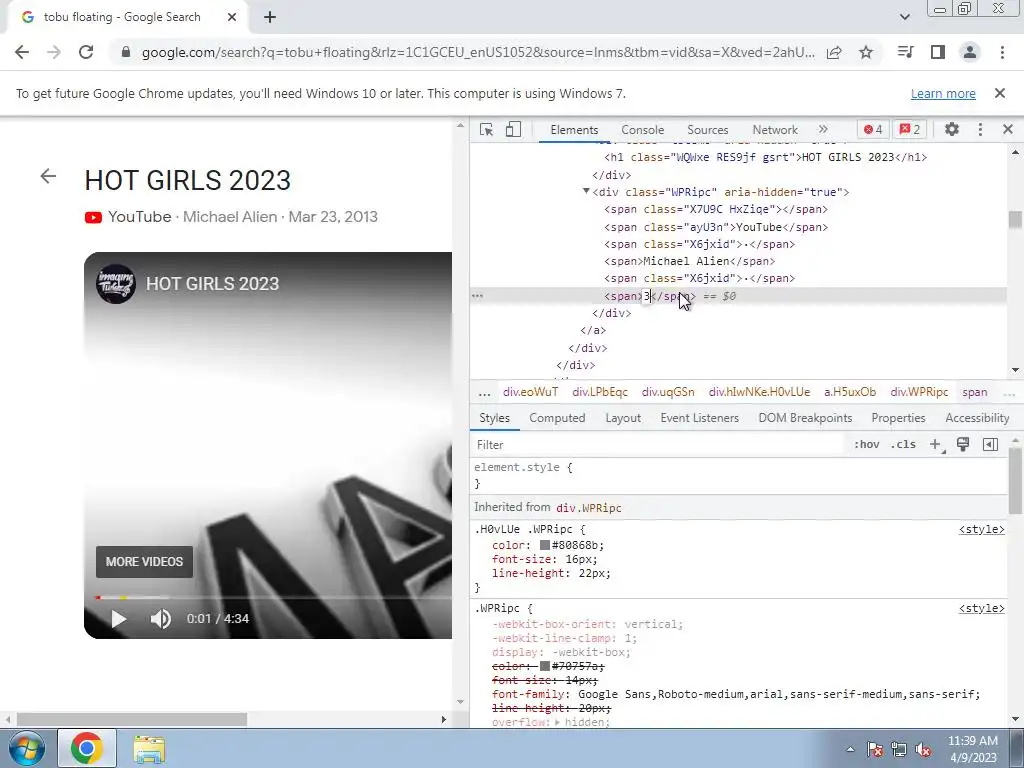Screen dimensions: 1024x768
Task: Show more DevTools tabs chevron
Action: click(x=823, y=129)
